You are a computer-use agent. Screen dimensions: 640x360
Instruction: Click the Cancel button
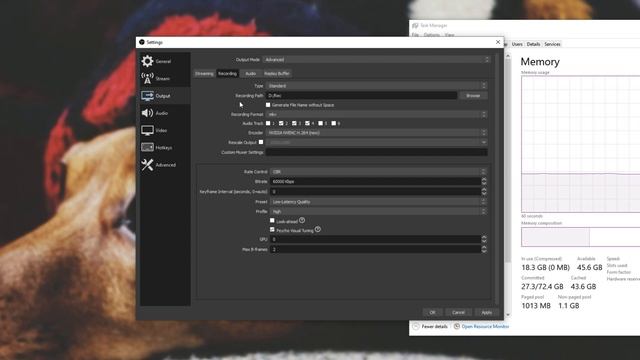coord(458,312)
